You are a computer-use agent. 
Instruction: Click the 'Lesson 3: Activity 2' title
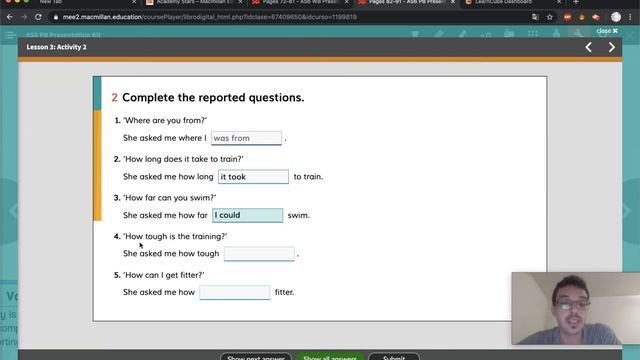click(x=56, y=47)
